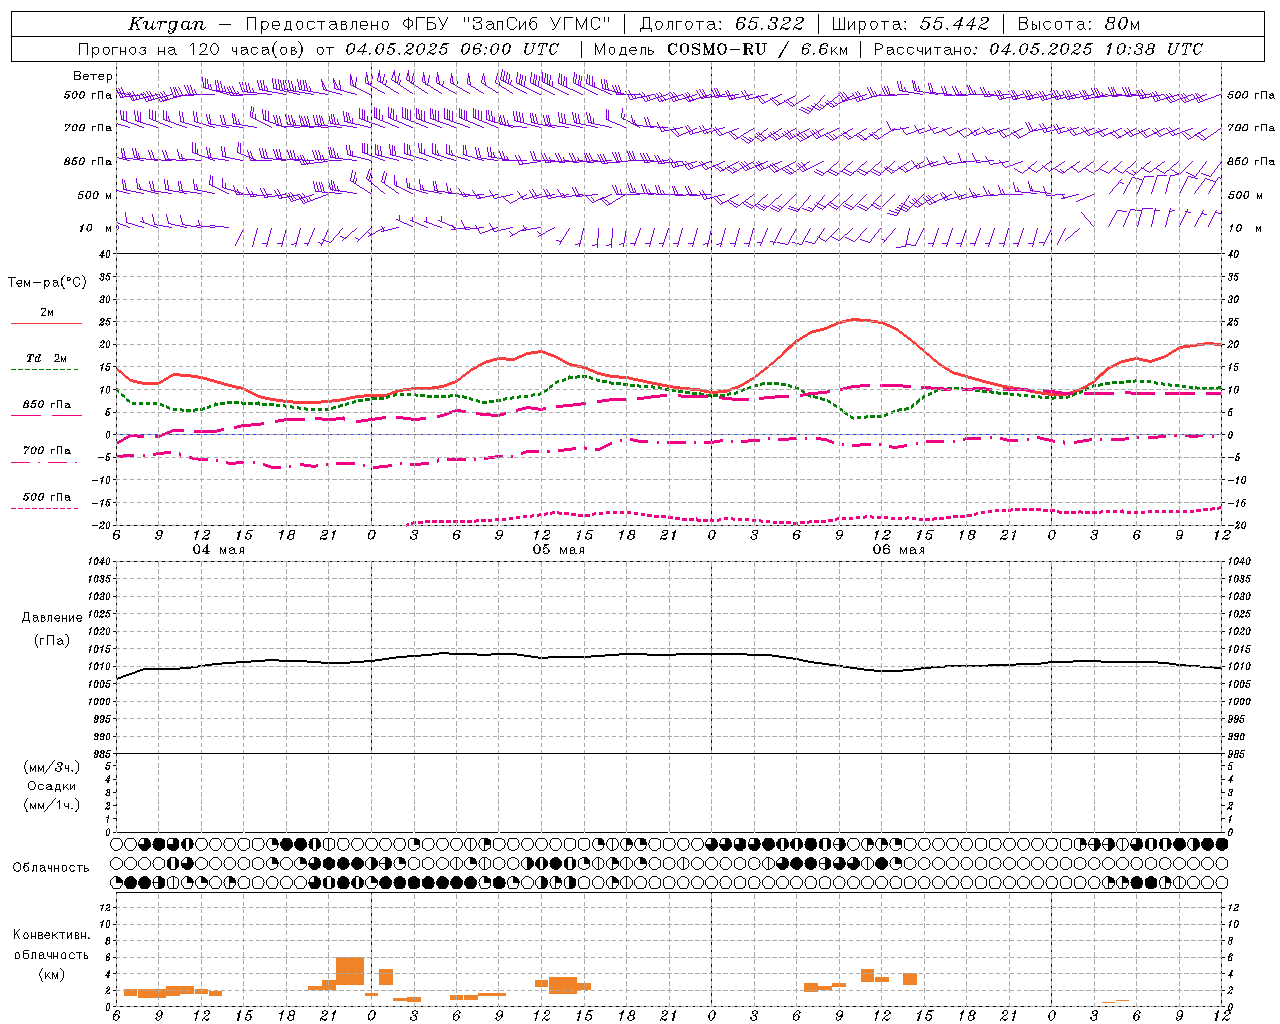Click the tallest orange convective cloud bar

(350, 971)
